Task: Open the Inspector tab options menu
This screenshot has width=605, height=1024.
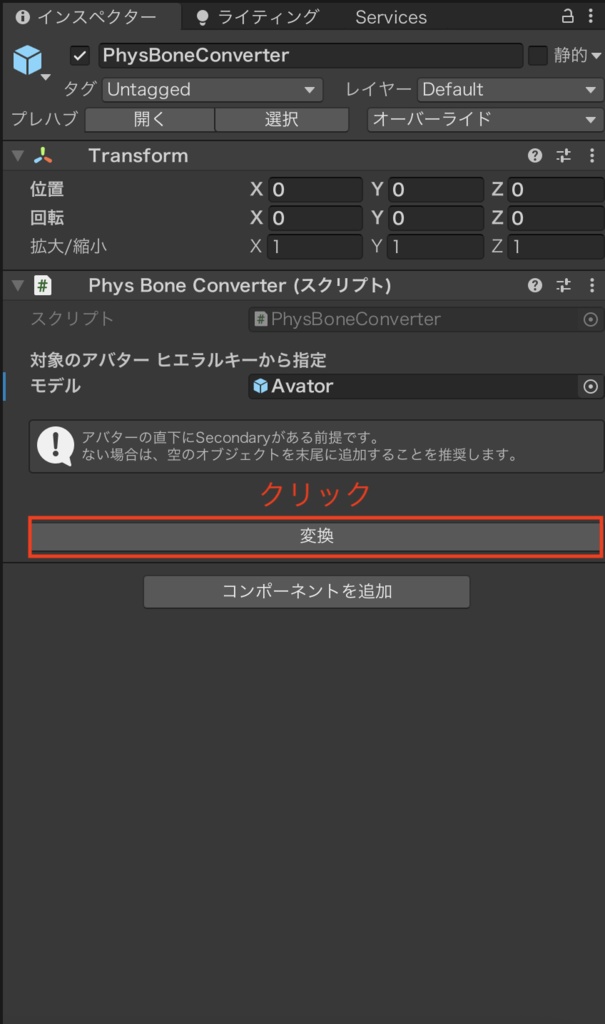Action: pos(591,16)
